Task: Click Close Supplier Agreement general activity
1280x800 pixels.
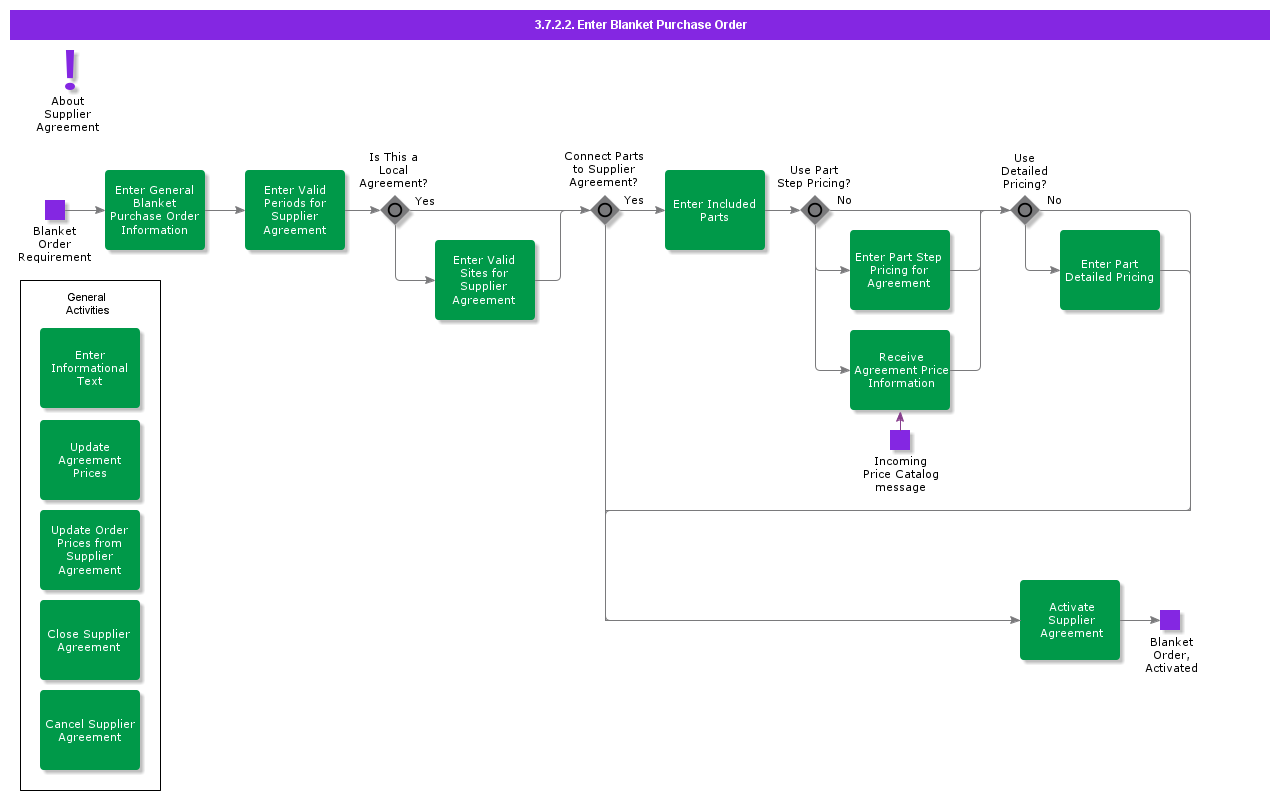Action: point(90,640)
